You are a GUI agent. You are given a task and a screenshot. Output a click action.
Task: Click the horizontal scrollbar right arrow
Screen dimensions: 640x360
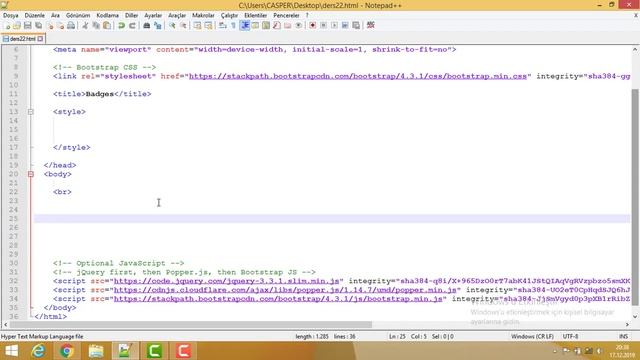(627, 324)
